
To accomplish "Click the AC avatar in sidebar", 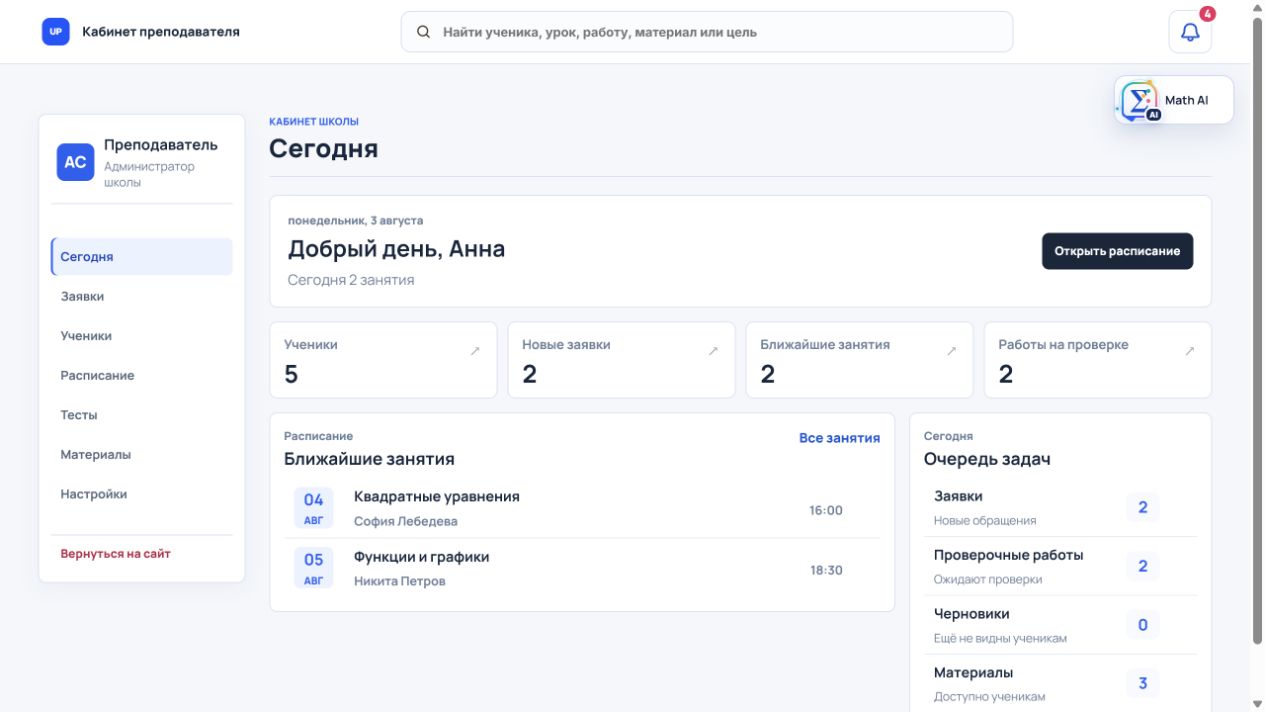I will point(75,162).
